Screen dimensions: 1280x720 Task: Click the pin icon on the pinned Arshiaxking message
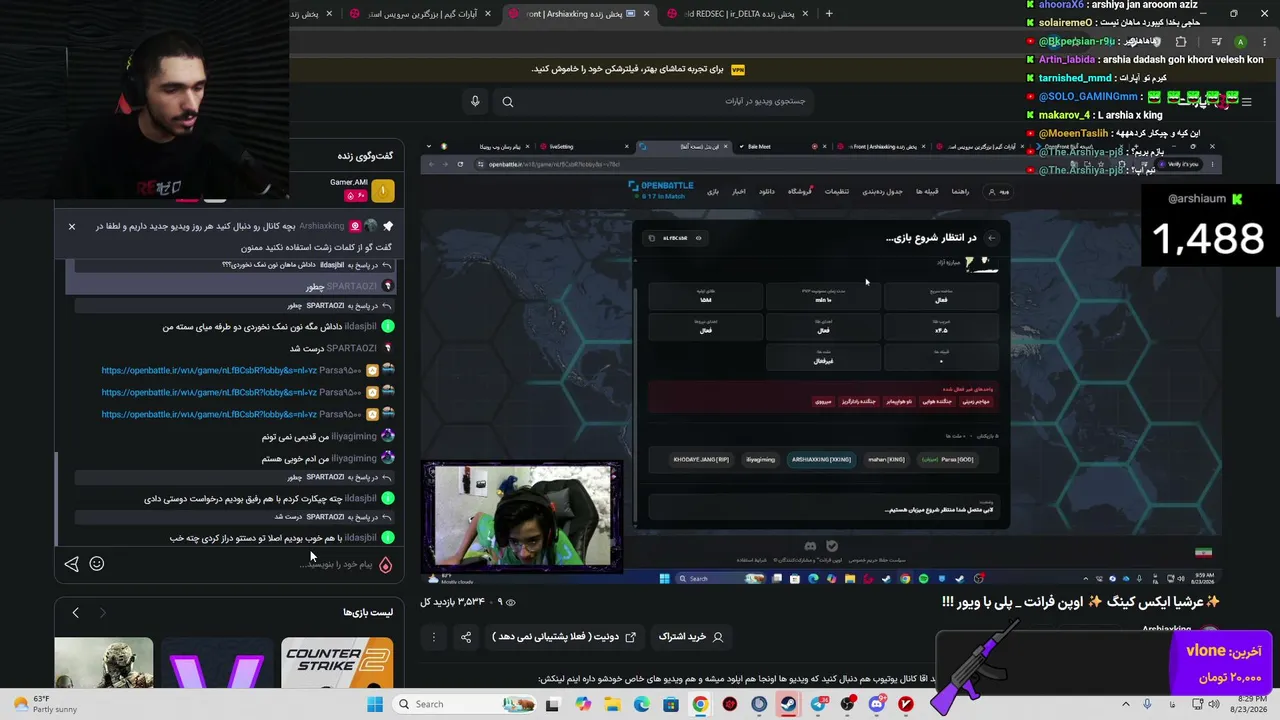pos(388,226)
